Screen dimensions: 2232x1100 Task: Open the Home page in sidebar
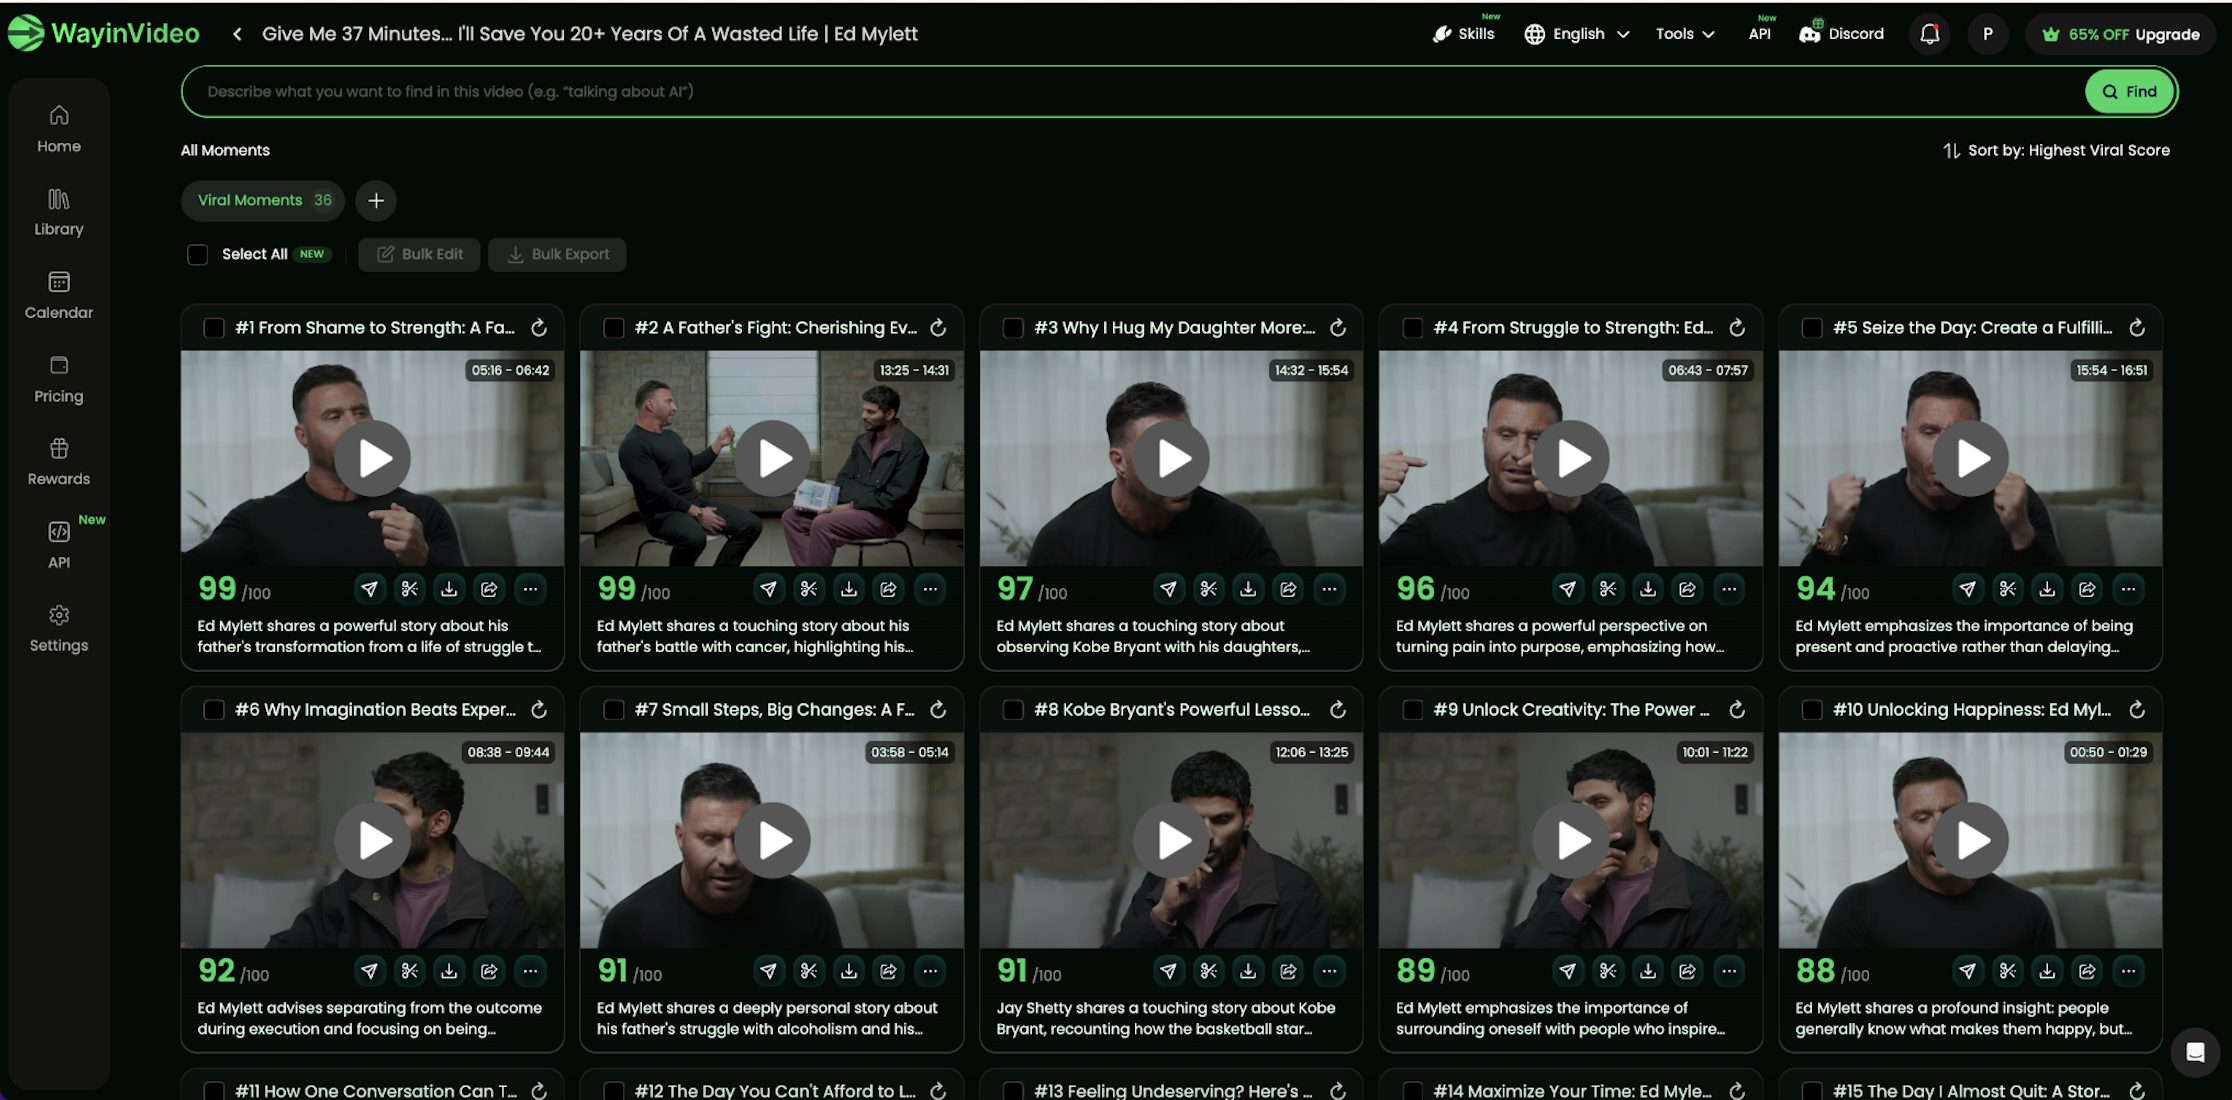[x=59, y=130]
